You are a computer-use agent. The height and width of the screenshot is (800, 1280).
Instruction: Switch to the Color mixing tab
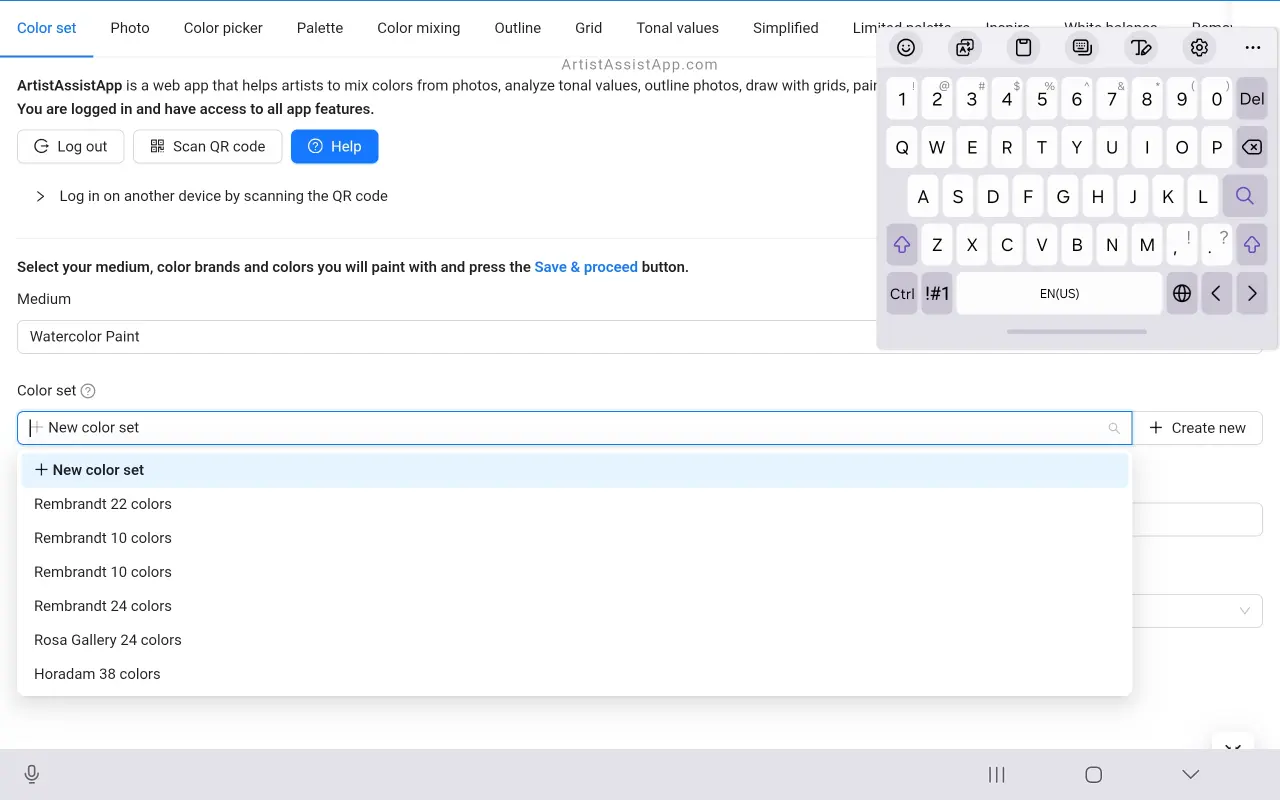pos(419,28)
